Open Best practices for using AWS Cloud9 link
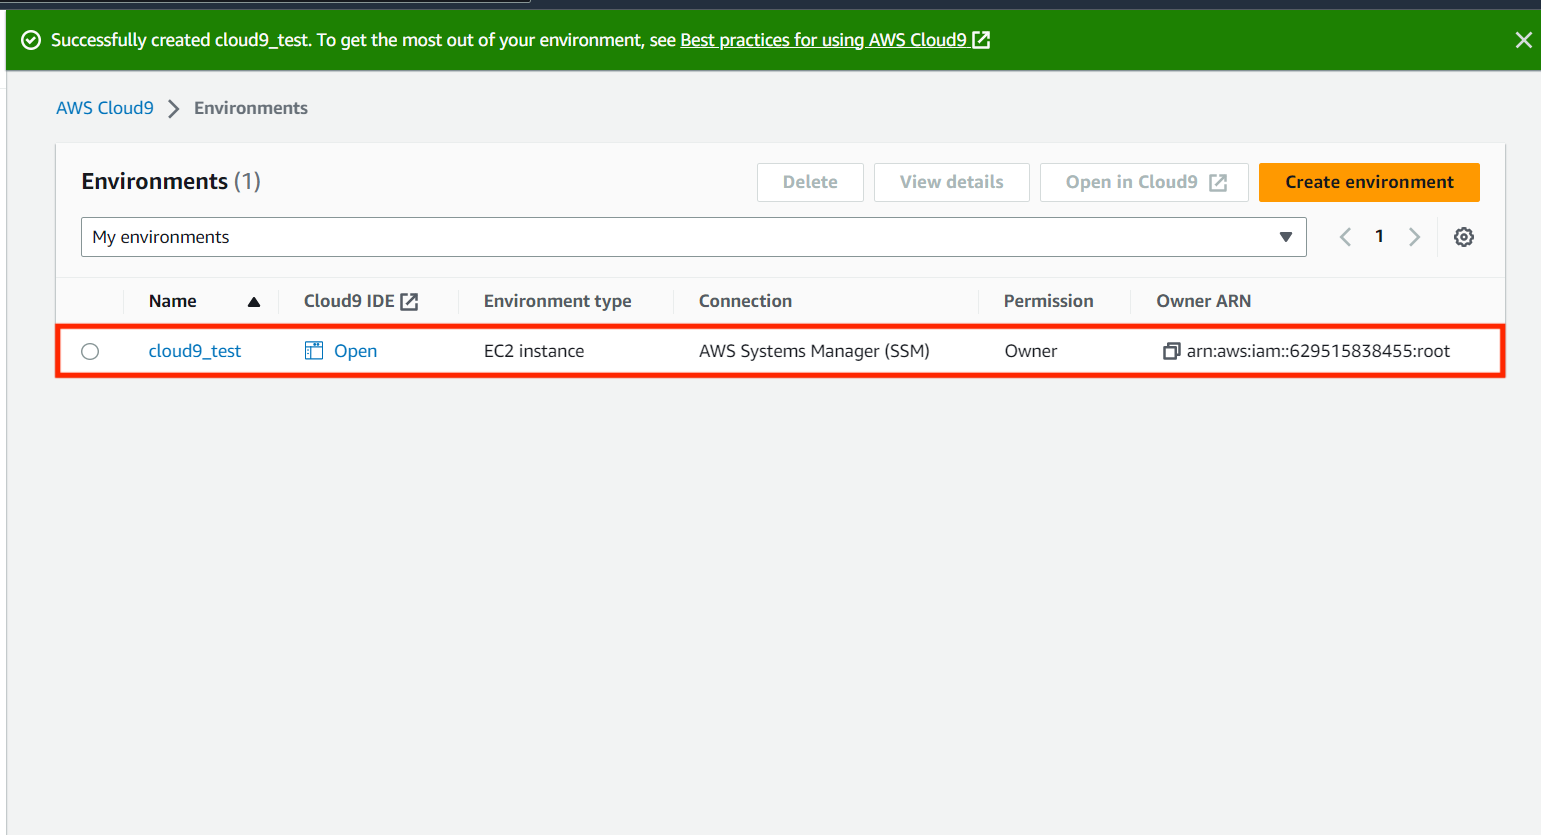The width and height of the screenshot is (1541, 835). [x=835, y=40]
